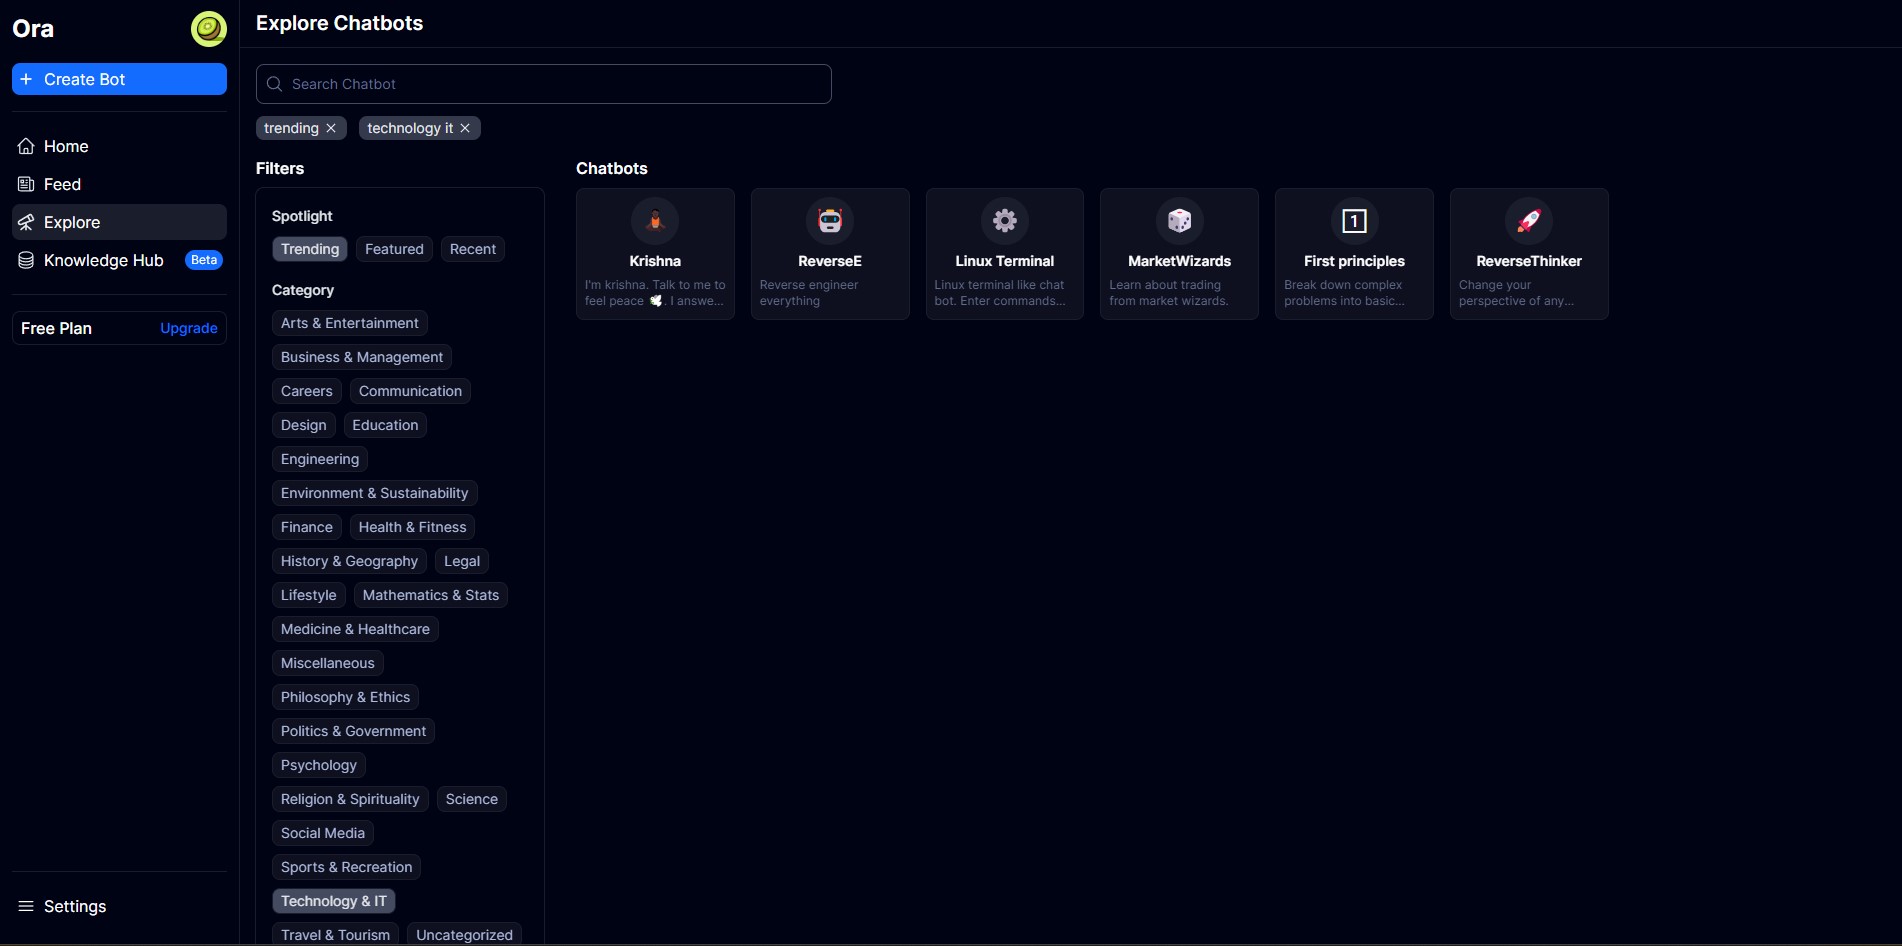The image size is (1902, 946).
Task: Click the ReverseE robot avatar icon
Action: [x=830, y=221]
